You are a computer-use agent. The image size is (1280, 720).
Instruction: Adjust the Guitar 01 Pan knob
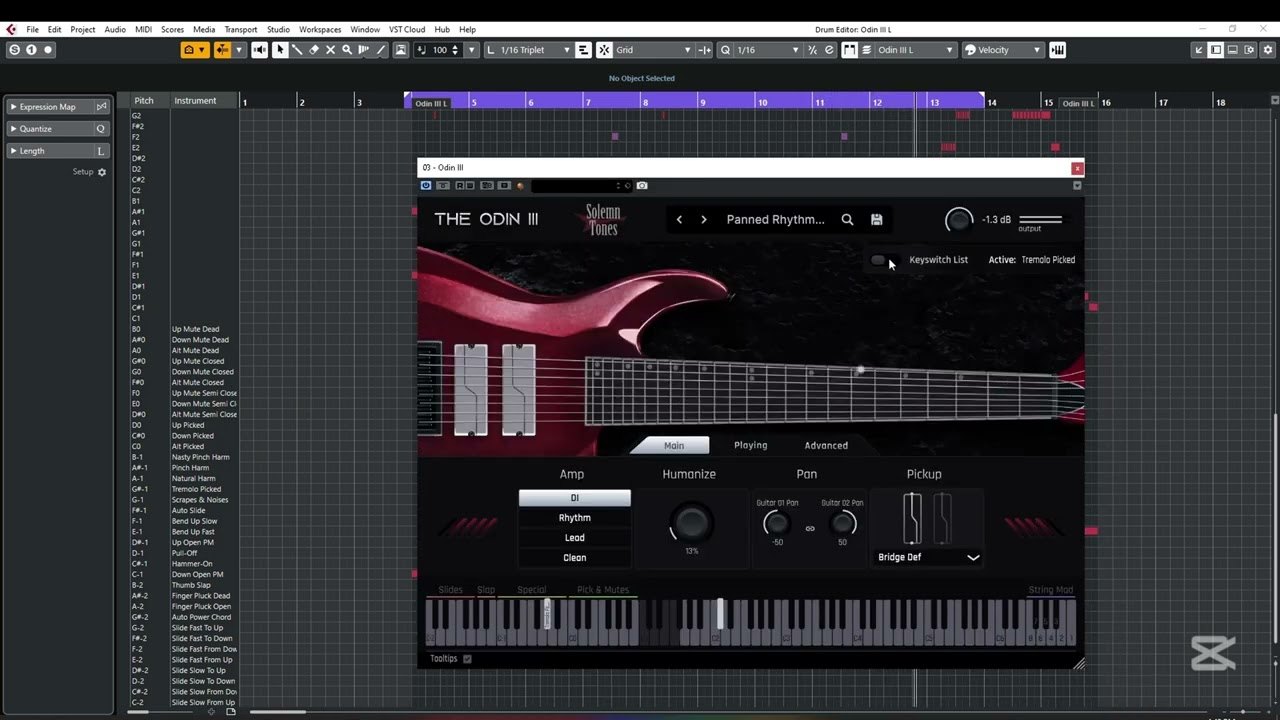pyautogui.click(x=777, y=523)
